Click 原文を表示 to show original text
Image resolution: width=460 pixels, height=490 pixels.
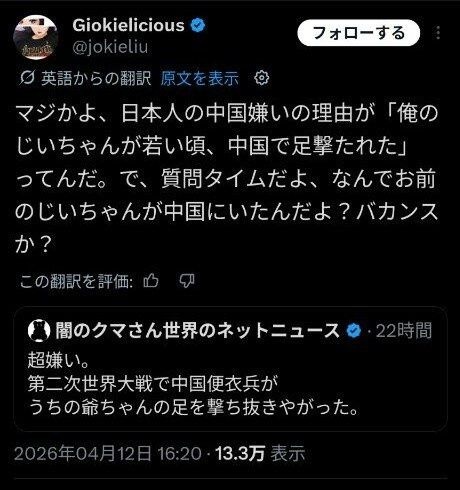[200, 79]
